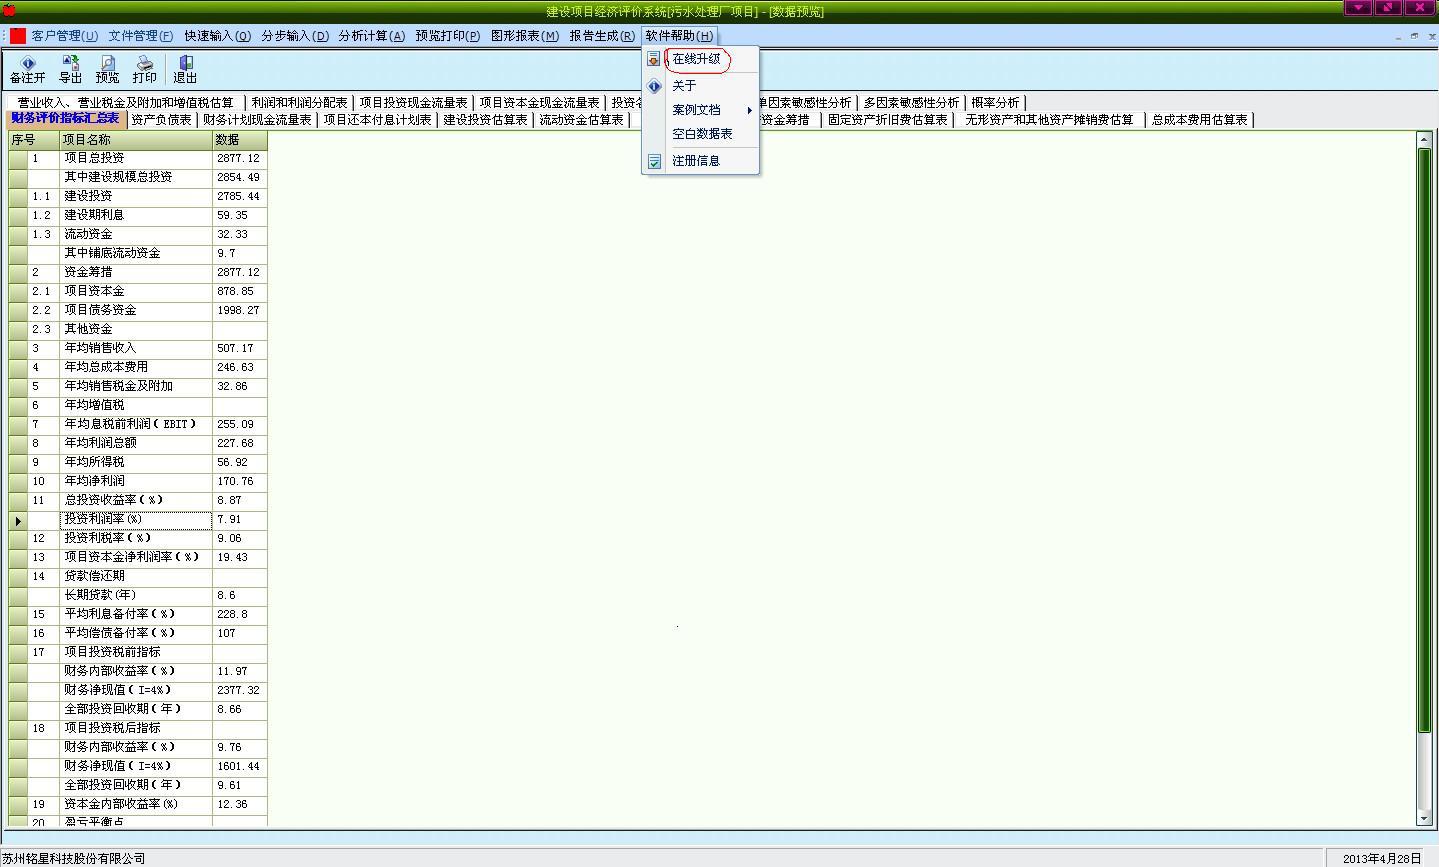Click the info icon beside 关于

(x=654, y=86)
